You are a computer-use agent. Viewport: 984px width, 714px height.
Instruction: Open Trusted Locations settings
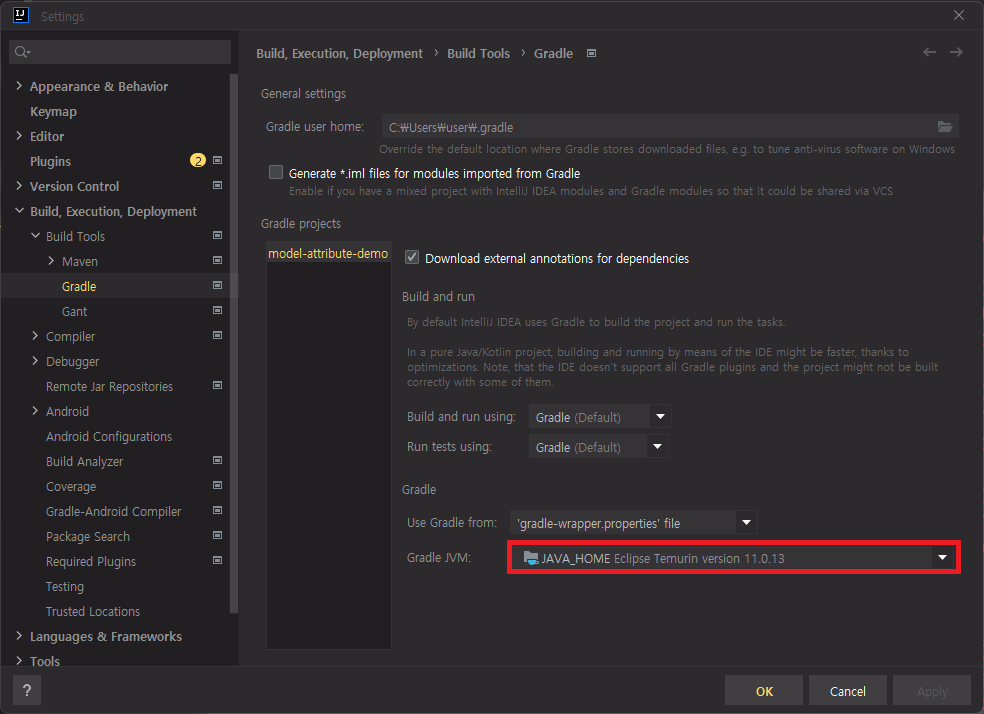[x=93, y=612]
